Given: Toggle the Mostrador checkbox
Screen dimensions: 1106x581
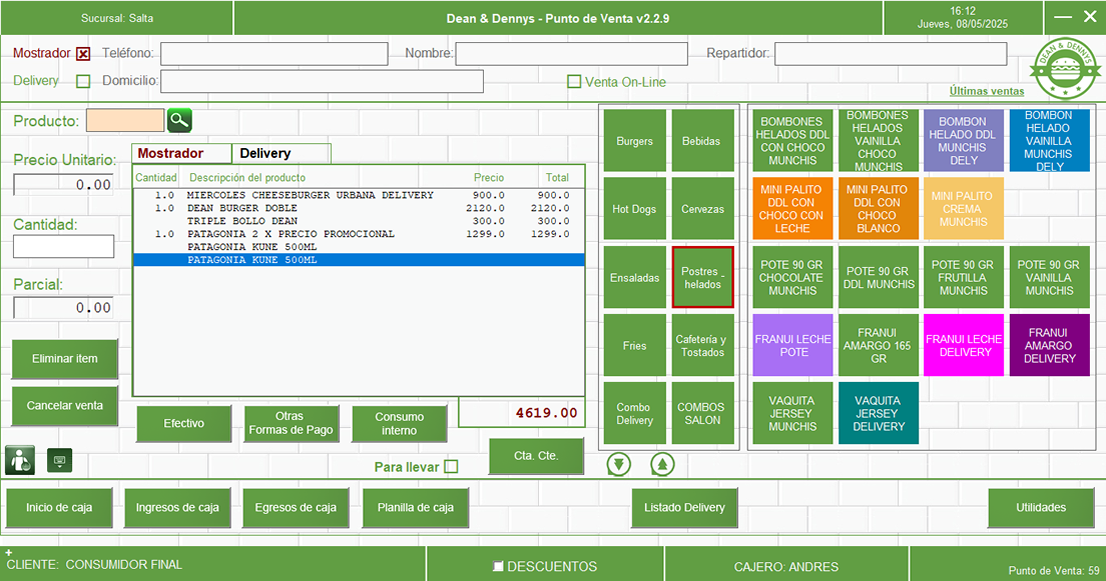Looking at the screenshot, I should click(x=83, y=54).
